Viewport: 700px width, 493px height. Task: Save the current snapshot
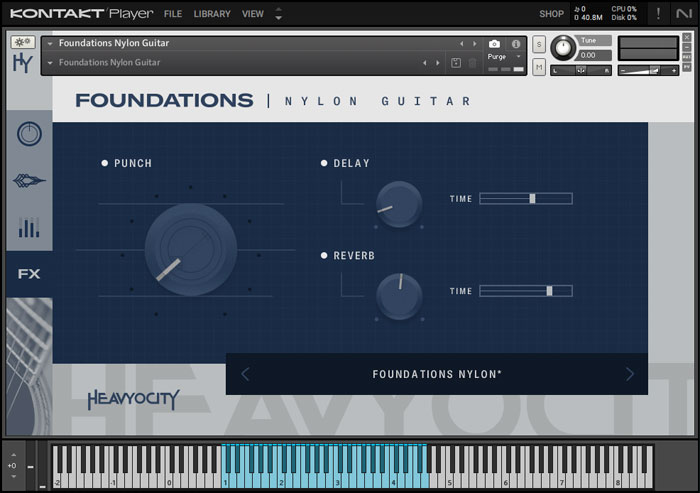(455, 63)
